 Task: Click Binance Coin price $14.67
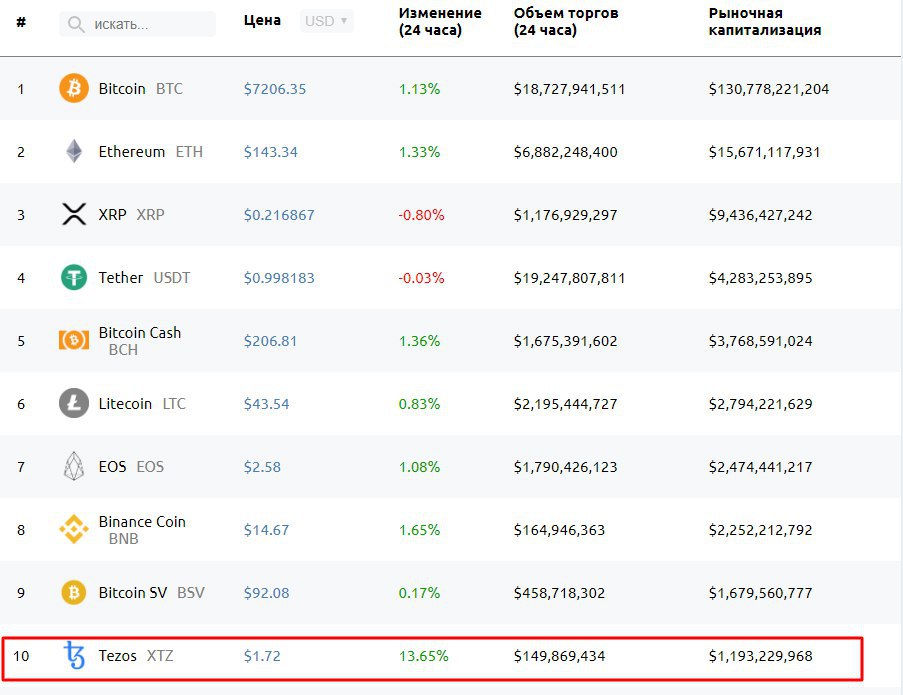pyautogui.click(x=266, y=530)
